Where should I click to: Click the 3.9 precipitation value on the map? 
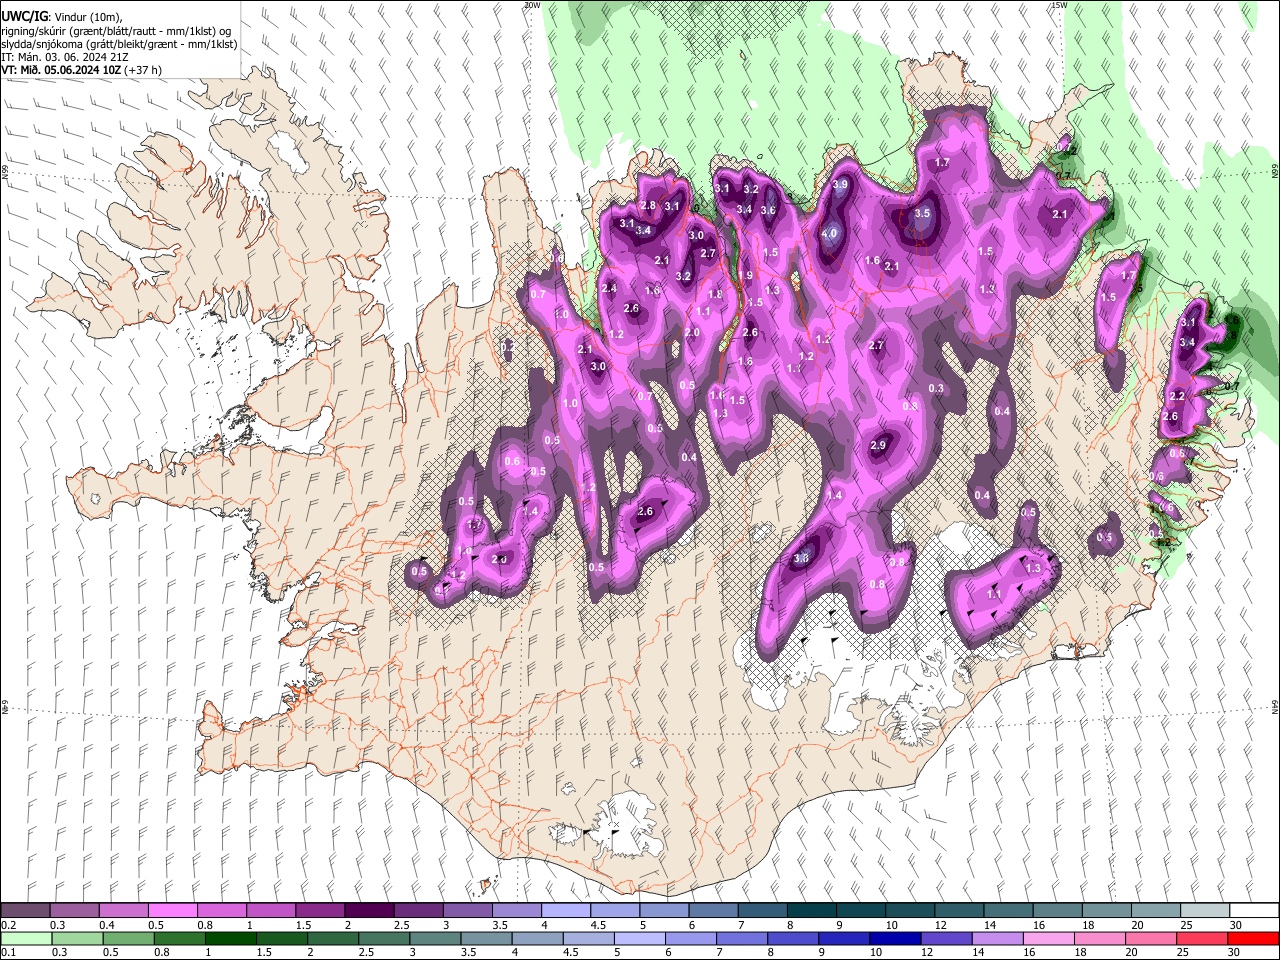coord(840,184)
